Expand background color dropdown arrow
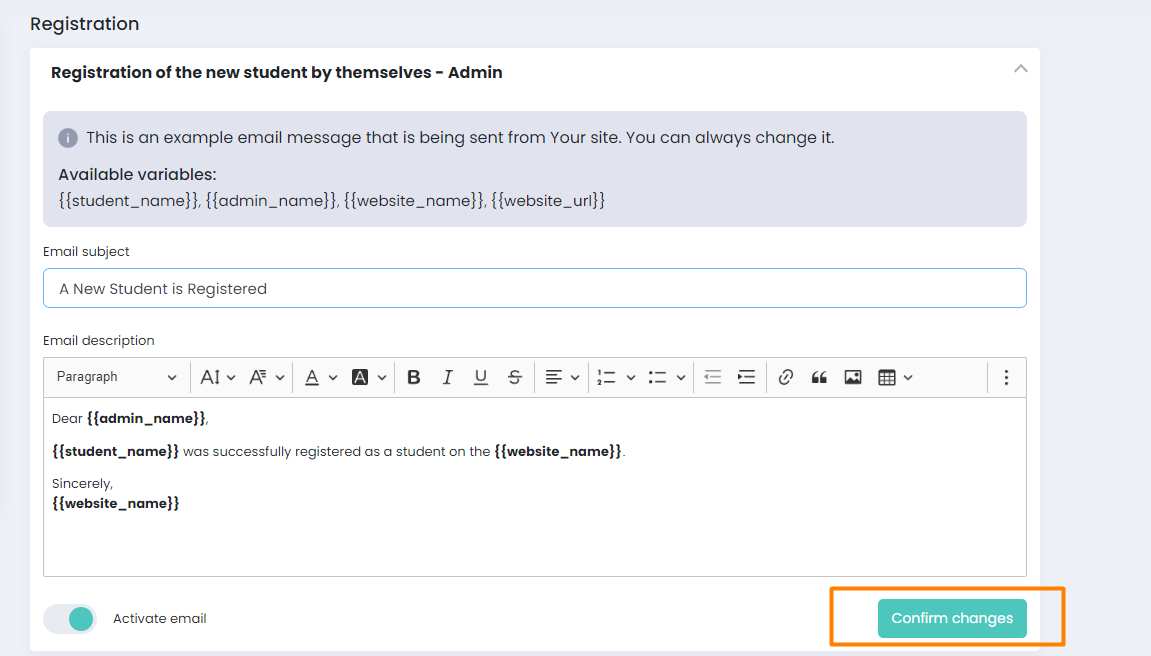 [382, 378]
